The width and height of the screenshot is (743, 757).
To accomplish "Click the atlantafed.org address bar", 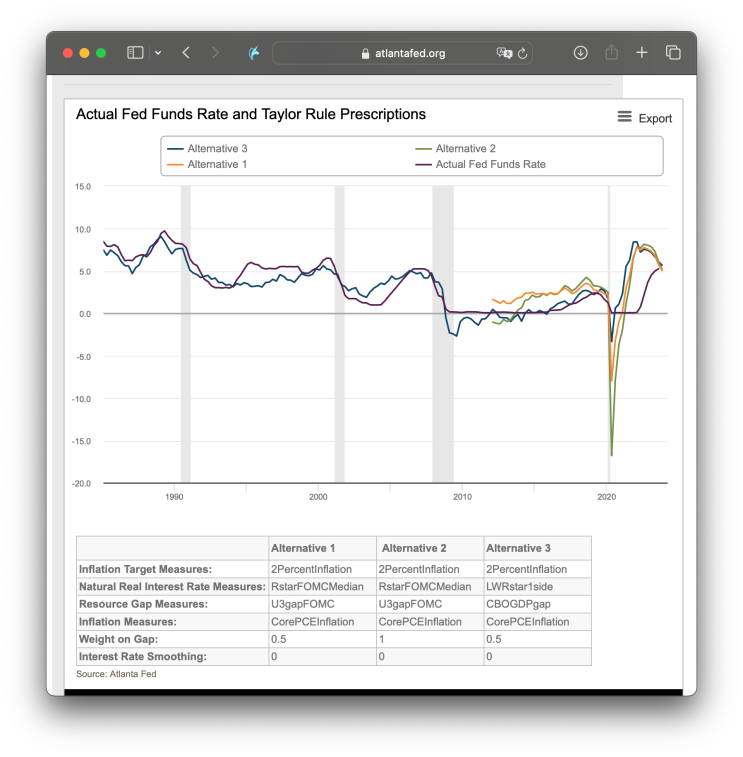I will click(x=403, y=53).
